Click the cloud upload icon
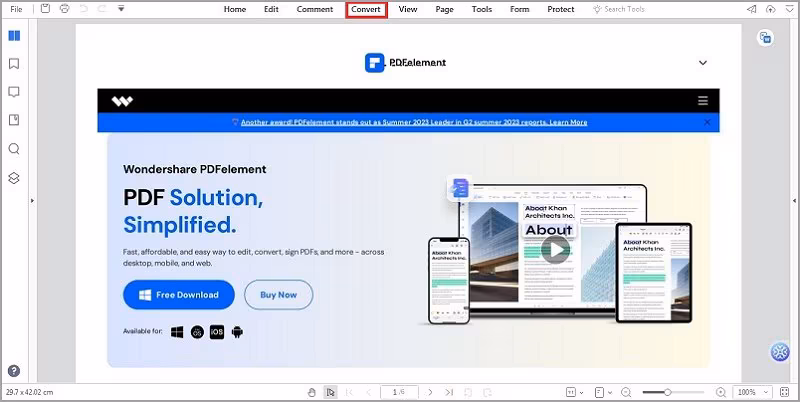Viewport: 800px width, 402px height. [770, 9]
